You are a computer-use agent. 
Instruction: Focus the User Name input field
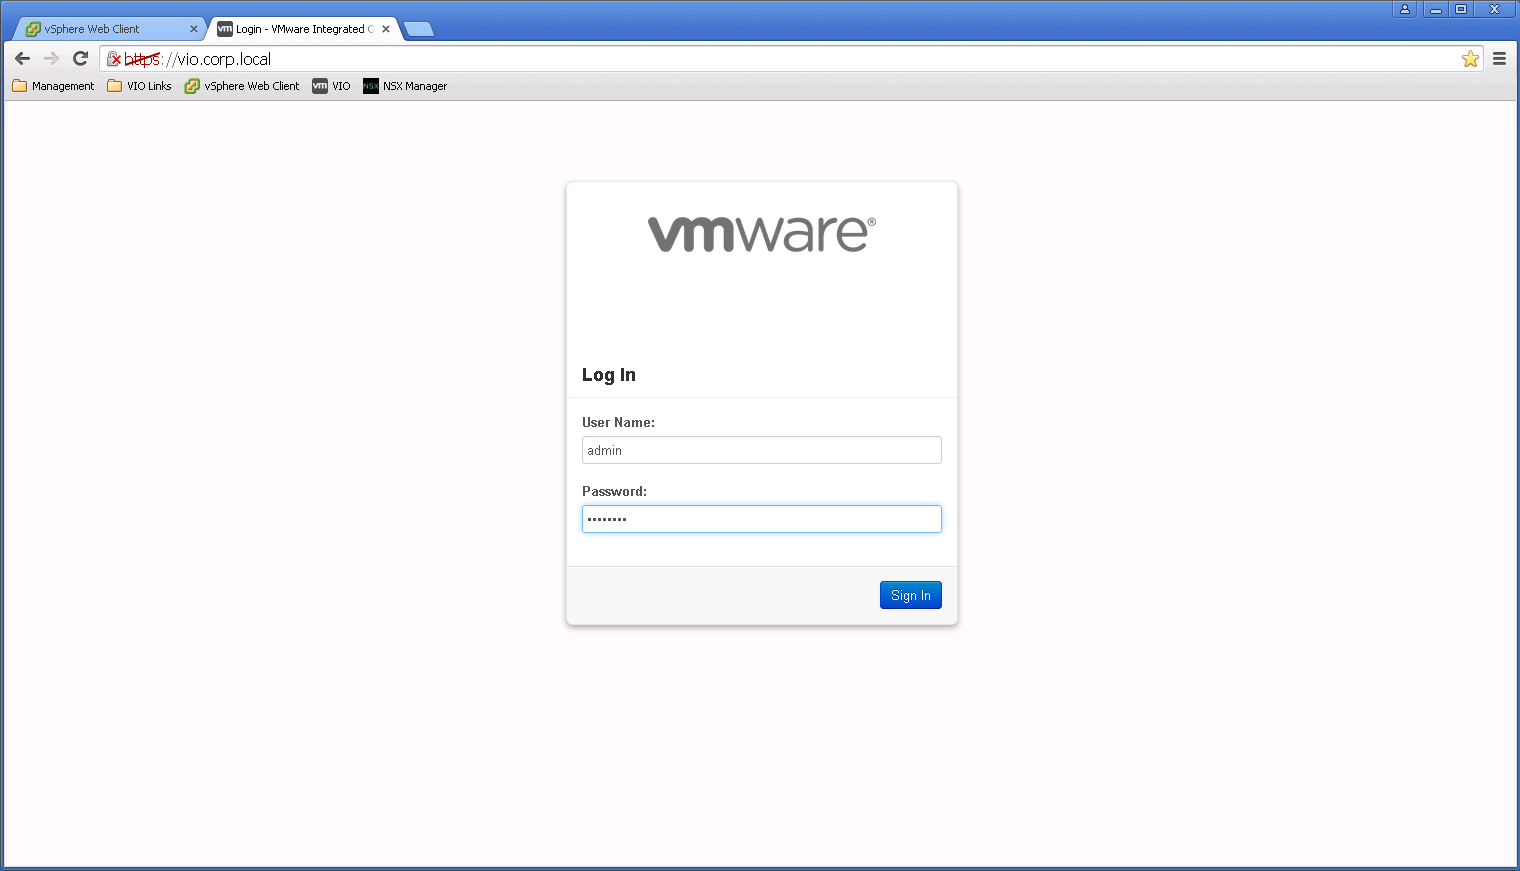[x=761, y=450]
